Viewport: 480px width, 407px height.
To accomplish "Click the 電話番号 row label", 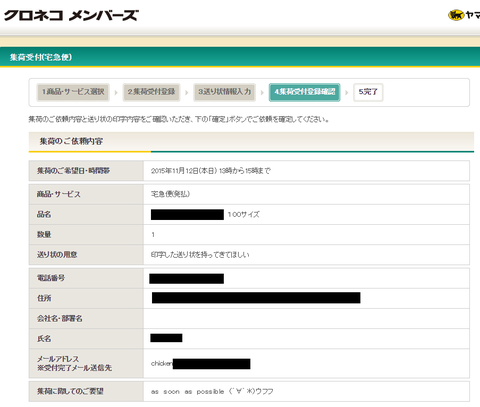I will click(x=51, y=278).
